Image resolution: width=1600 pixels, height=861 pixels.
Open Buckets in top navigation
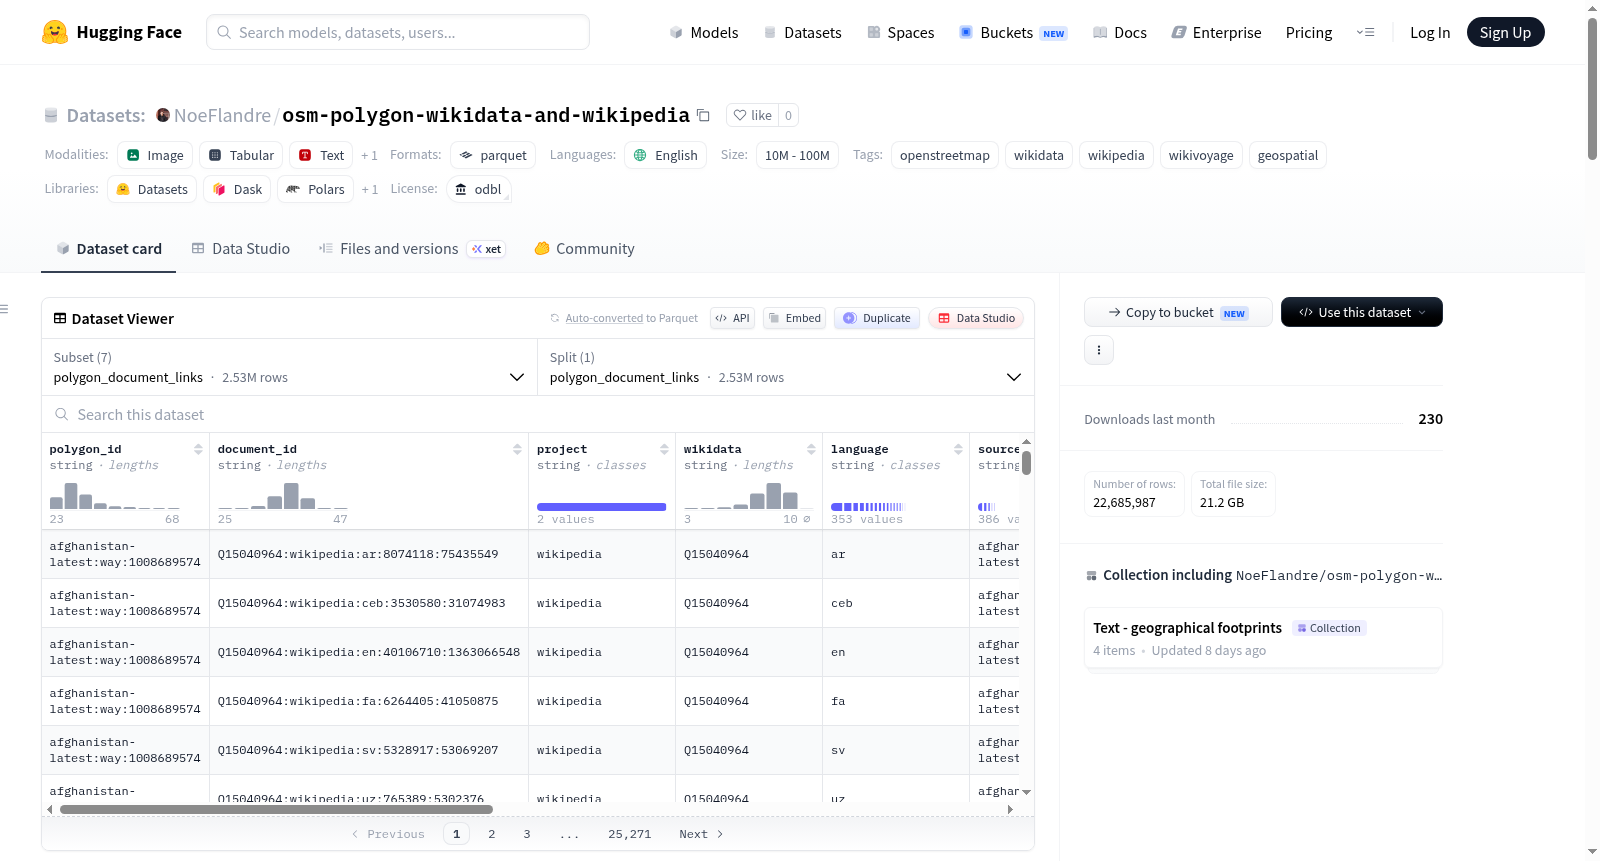[1013, 32]
